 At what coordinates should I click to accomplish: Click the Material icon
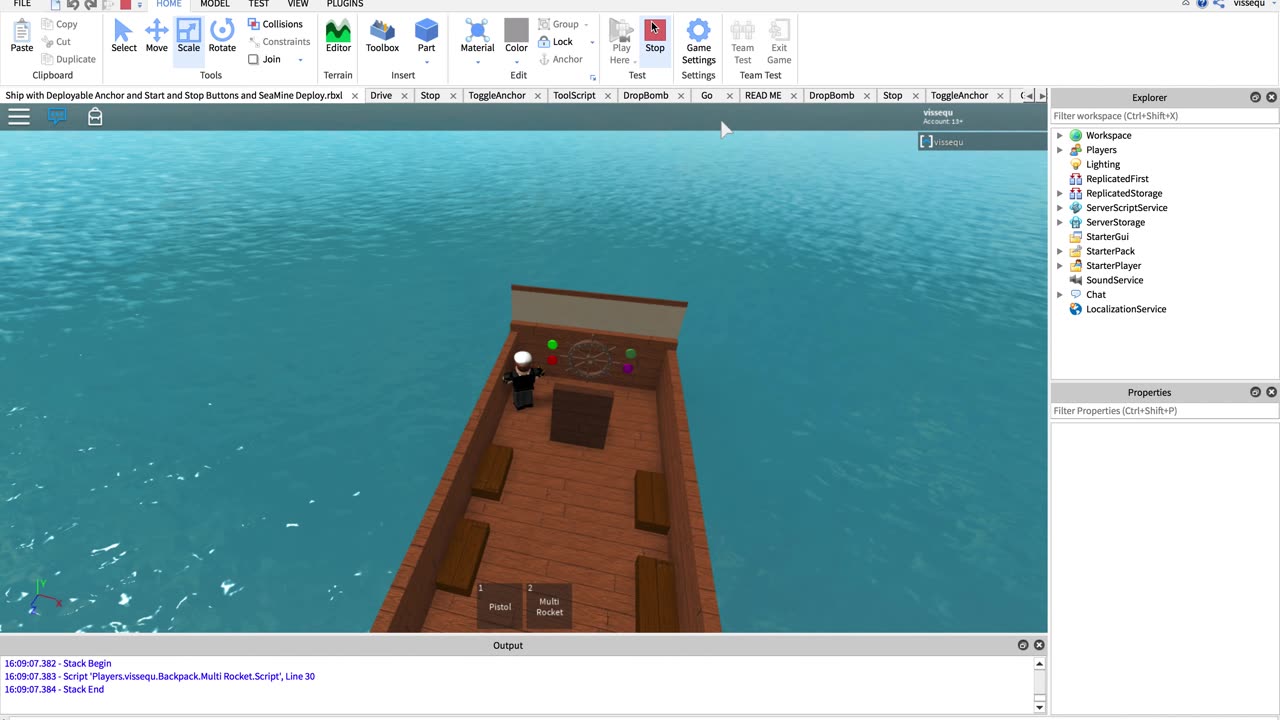point(477,30)
